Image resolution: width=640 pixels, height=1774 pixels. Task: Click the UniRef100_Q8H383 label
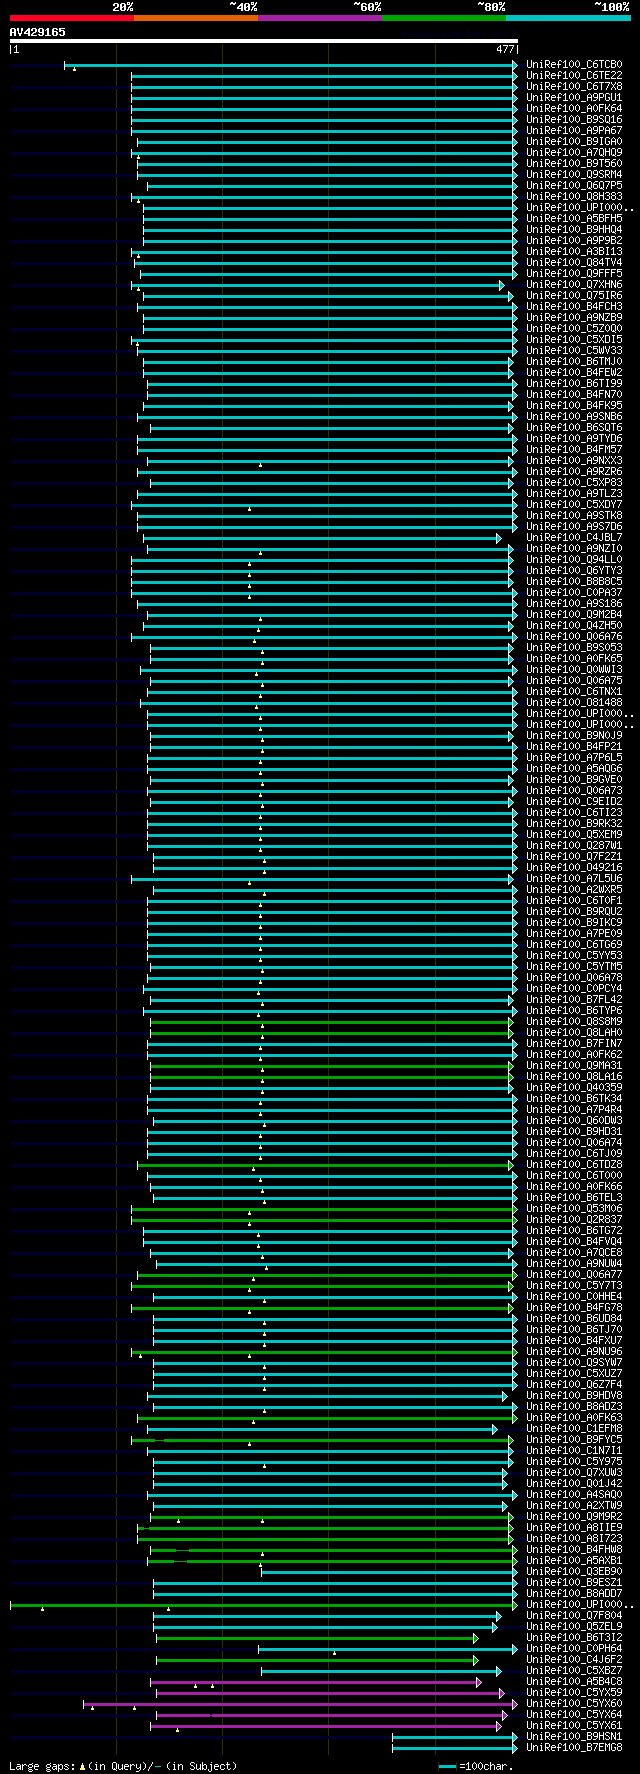coord(574,197)
